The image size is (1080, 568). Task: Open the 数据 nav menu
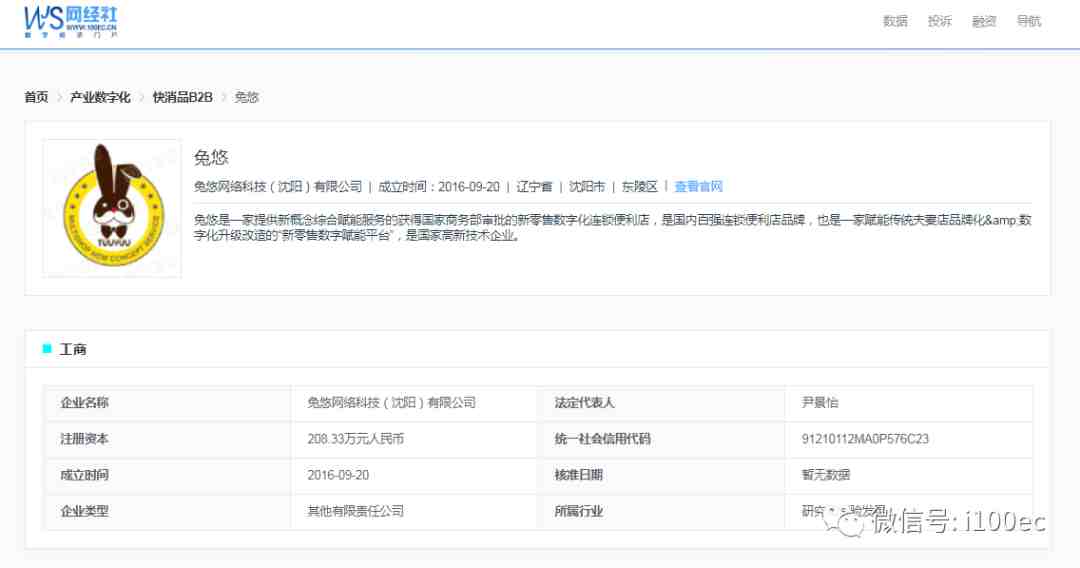coord(895,21)
